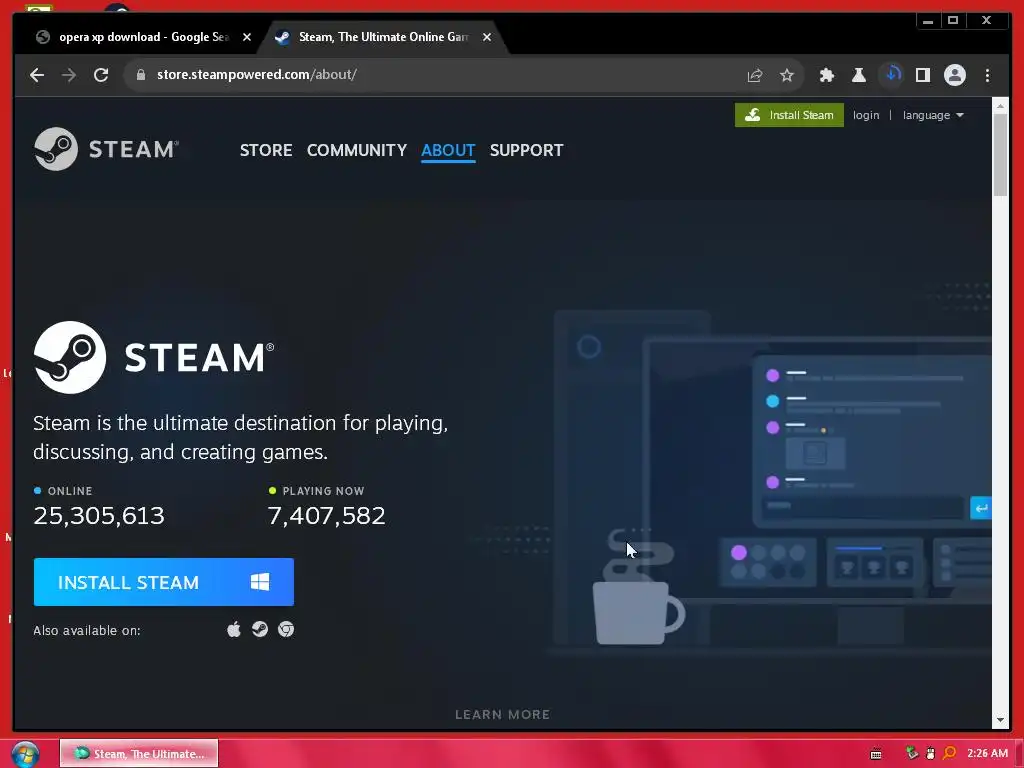
Task: Click the USB device tray icon
Action: pyautogui.click(x=931, y=753)
